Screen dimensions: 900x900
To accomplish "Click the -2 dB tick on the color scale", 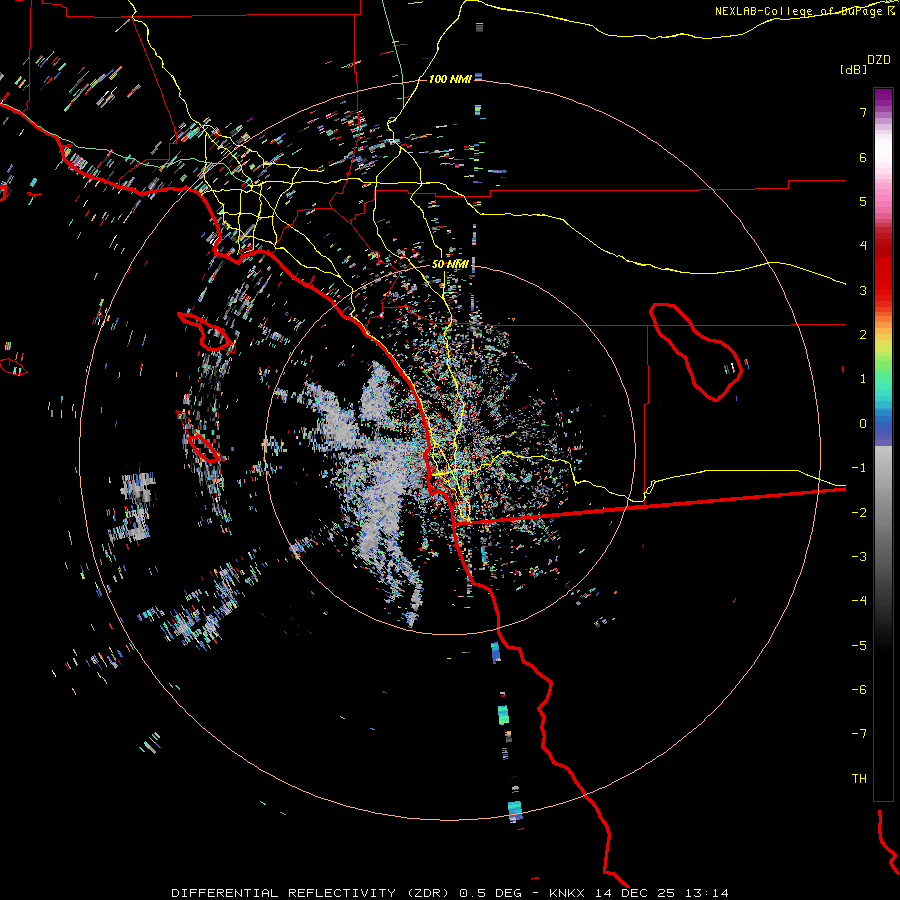I will [x=859, y=513].
